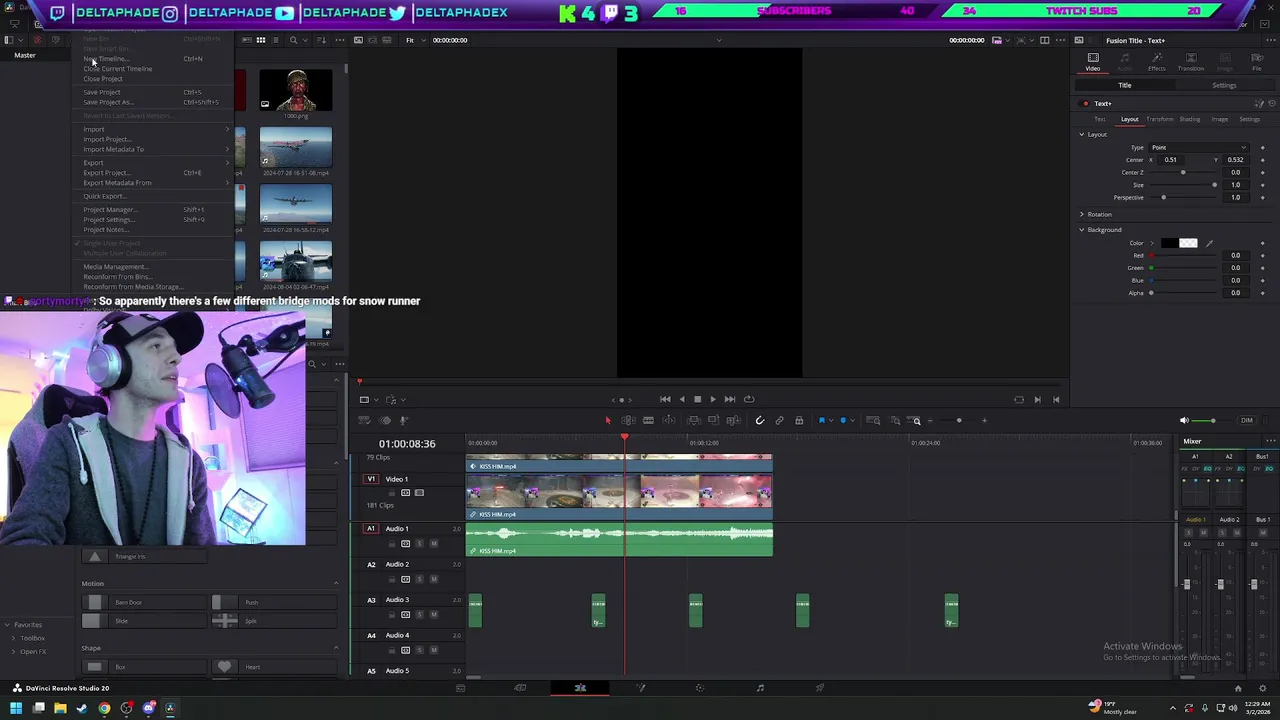Open the Inspector Transition tab icon

tap(1190, 62)
